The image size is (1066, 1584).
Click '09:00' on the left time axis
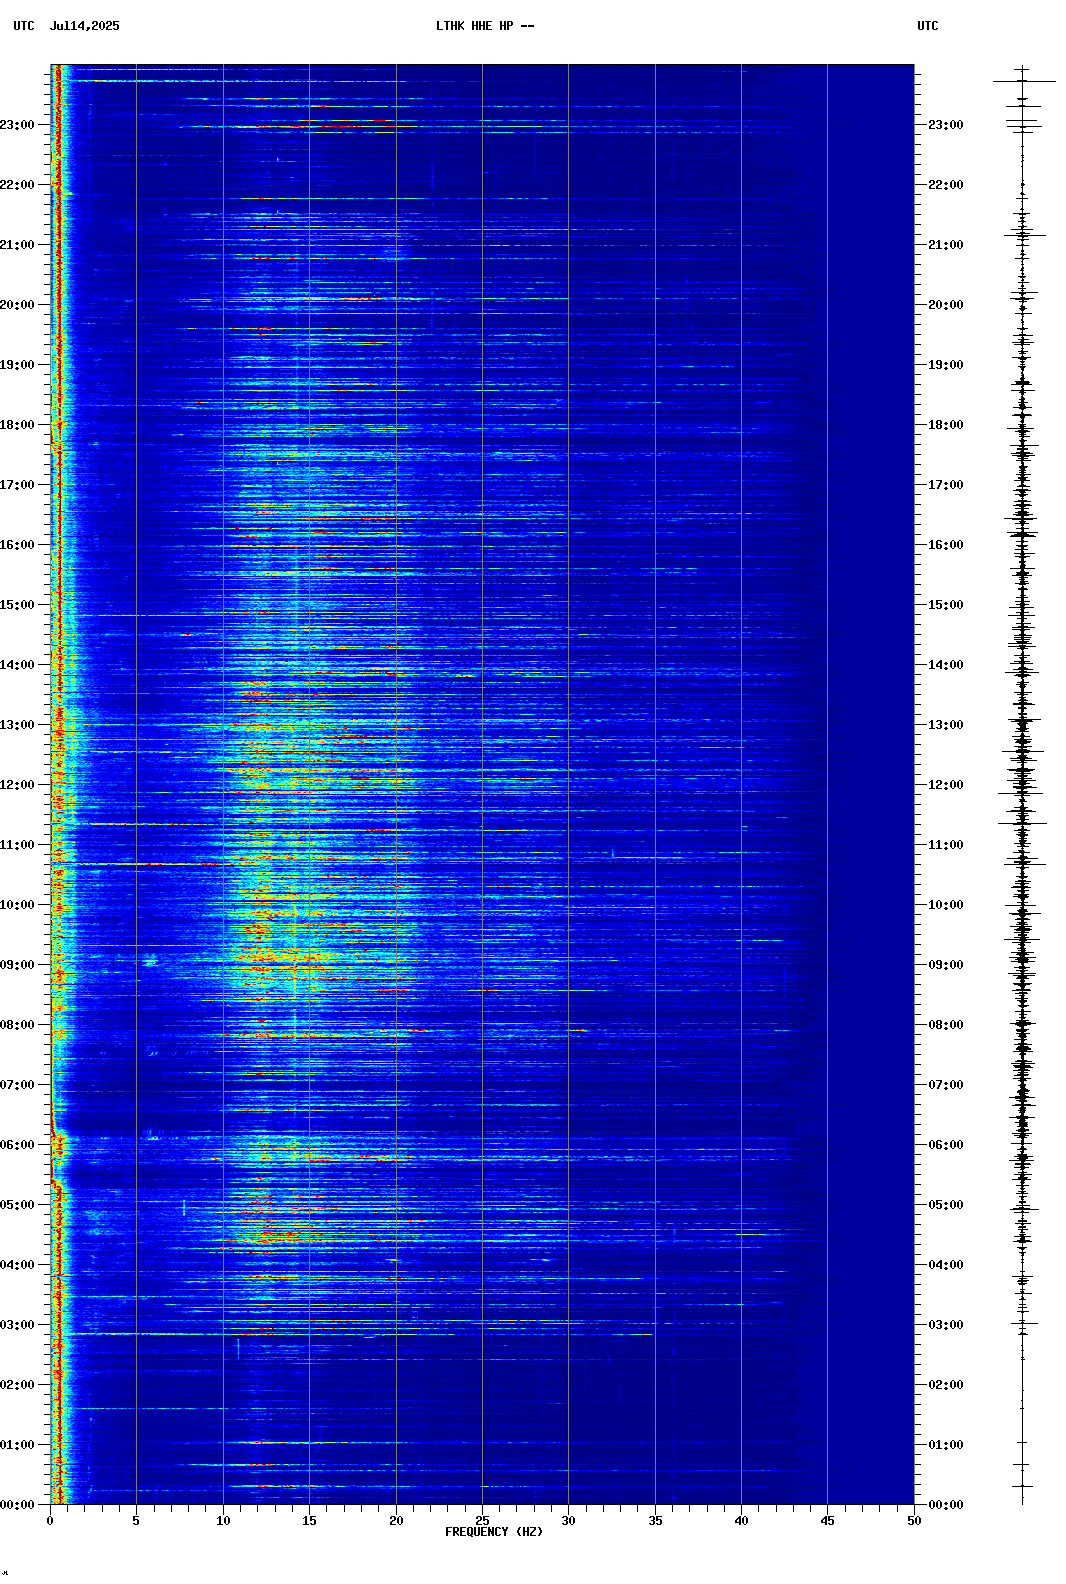coord(17,965)
